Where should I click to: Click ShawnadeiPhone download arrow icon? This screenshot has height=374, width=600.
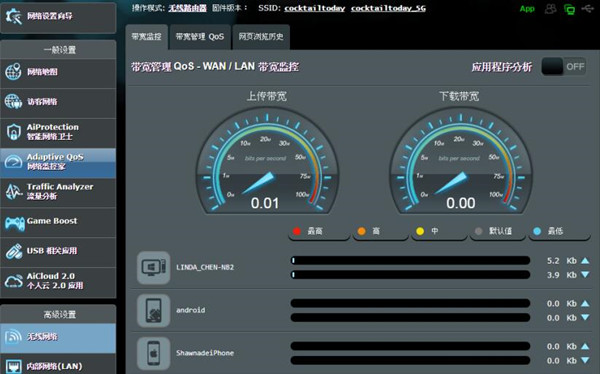(x=585, y=361)
